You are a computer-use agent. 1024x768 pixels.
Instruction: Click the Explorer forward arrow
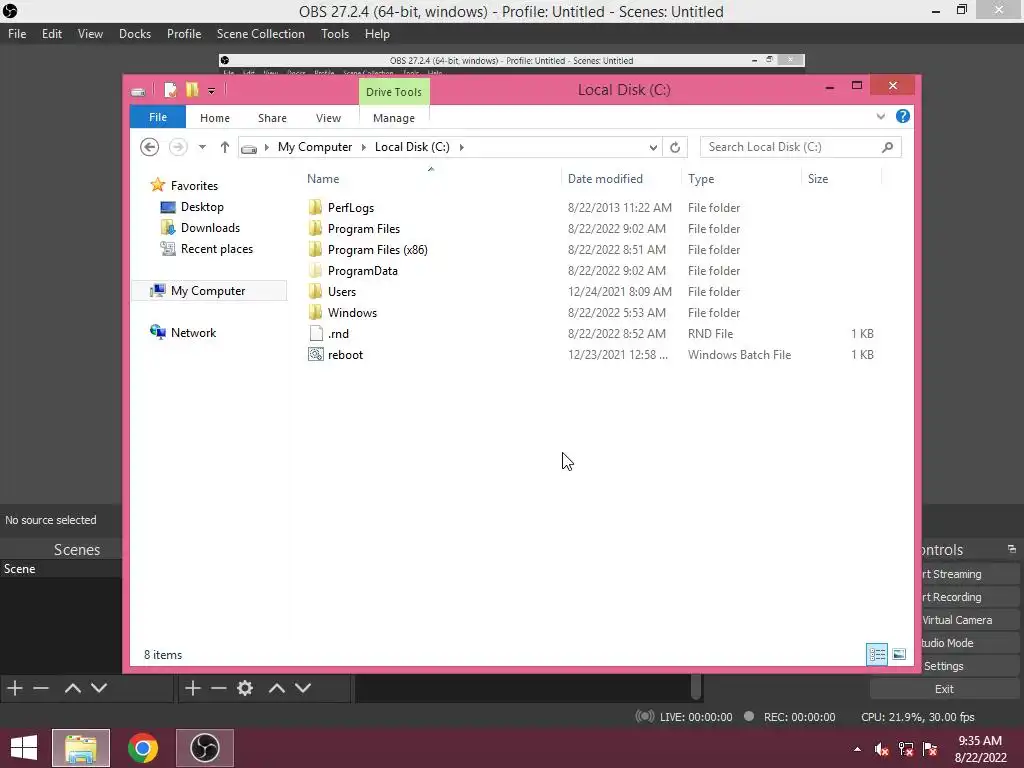point(178,147)
